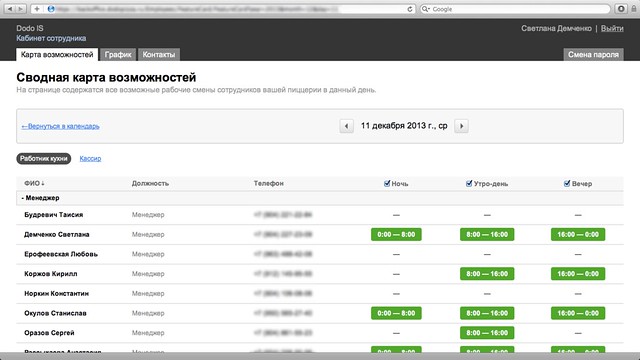Click Коржов Кирилл 8:00 — 16:00 shift
This screenshot has height=360, width=640.
[x=487, y=274]
